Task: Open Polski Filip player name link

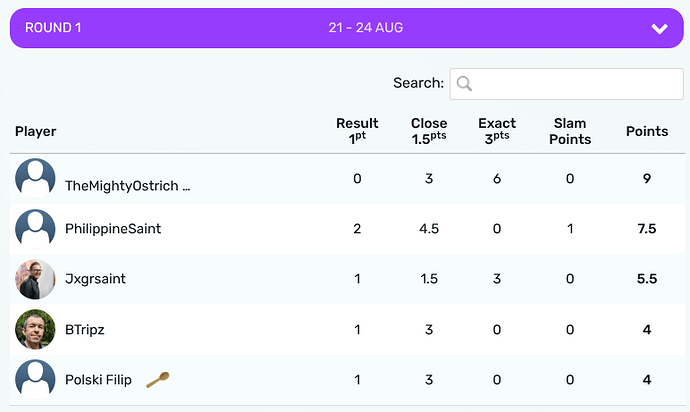Action: click(x=98, y=379)
